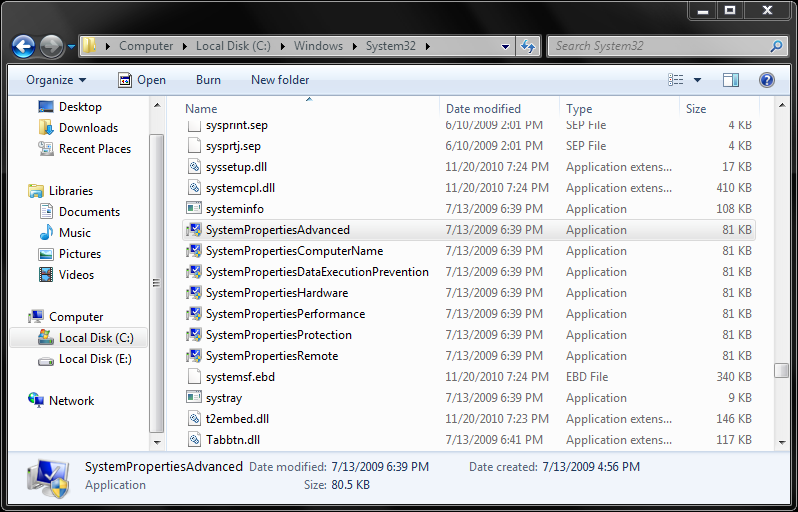
Task: Click file list scrollbar up arrow
Action: 782,105
